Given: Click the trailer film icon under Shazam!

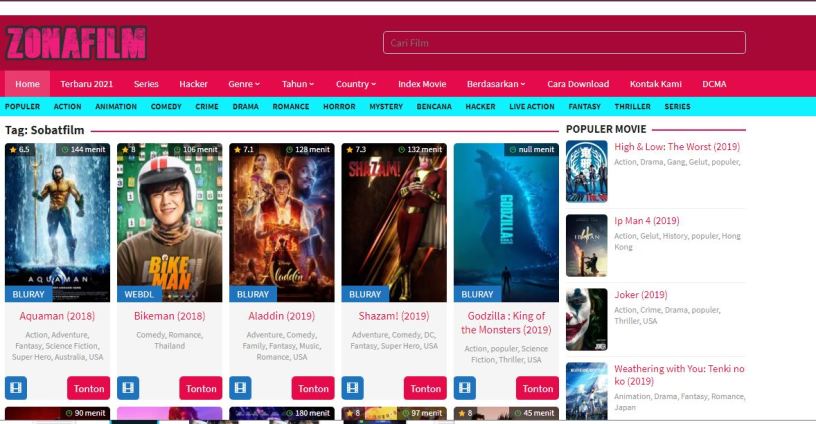Looking at the screenshot, I should (352, 388).
